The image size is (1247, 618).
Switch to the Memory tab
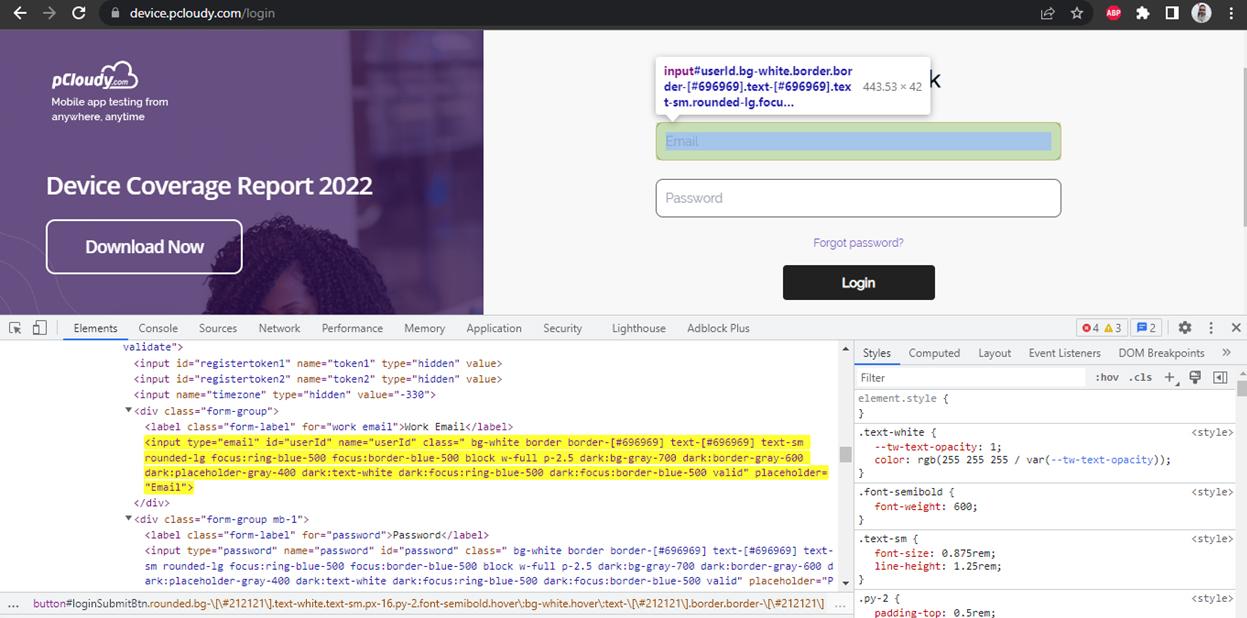[425, 328]
